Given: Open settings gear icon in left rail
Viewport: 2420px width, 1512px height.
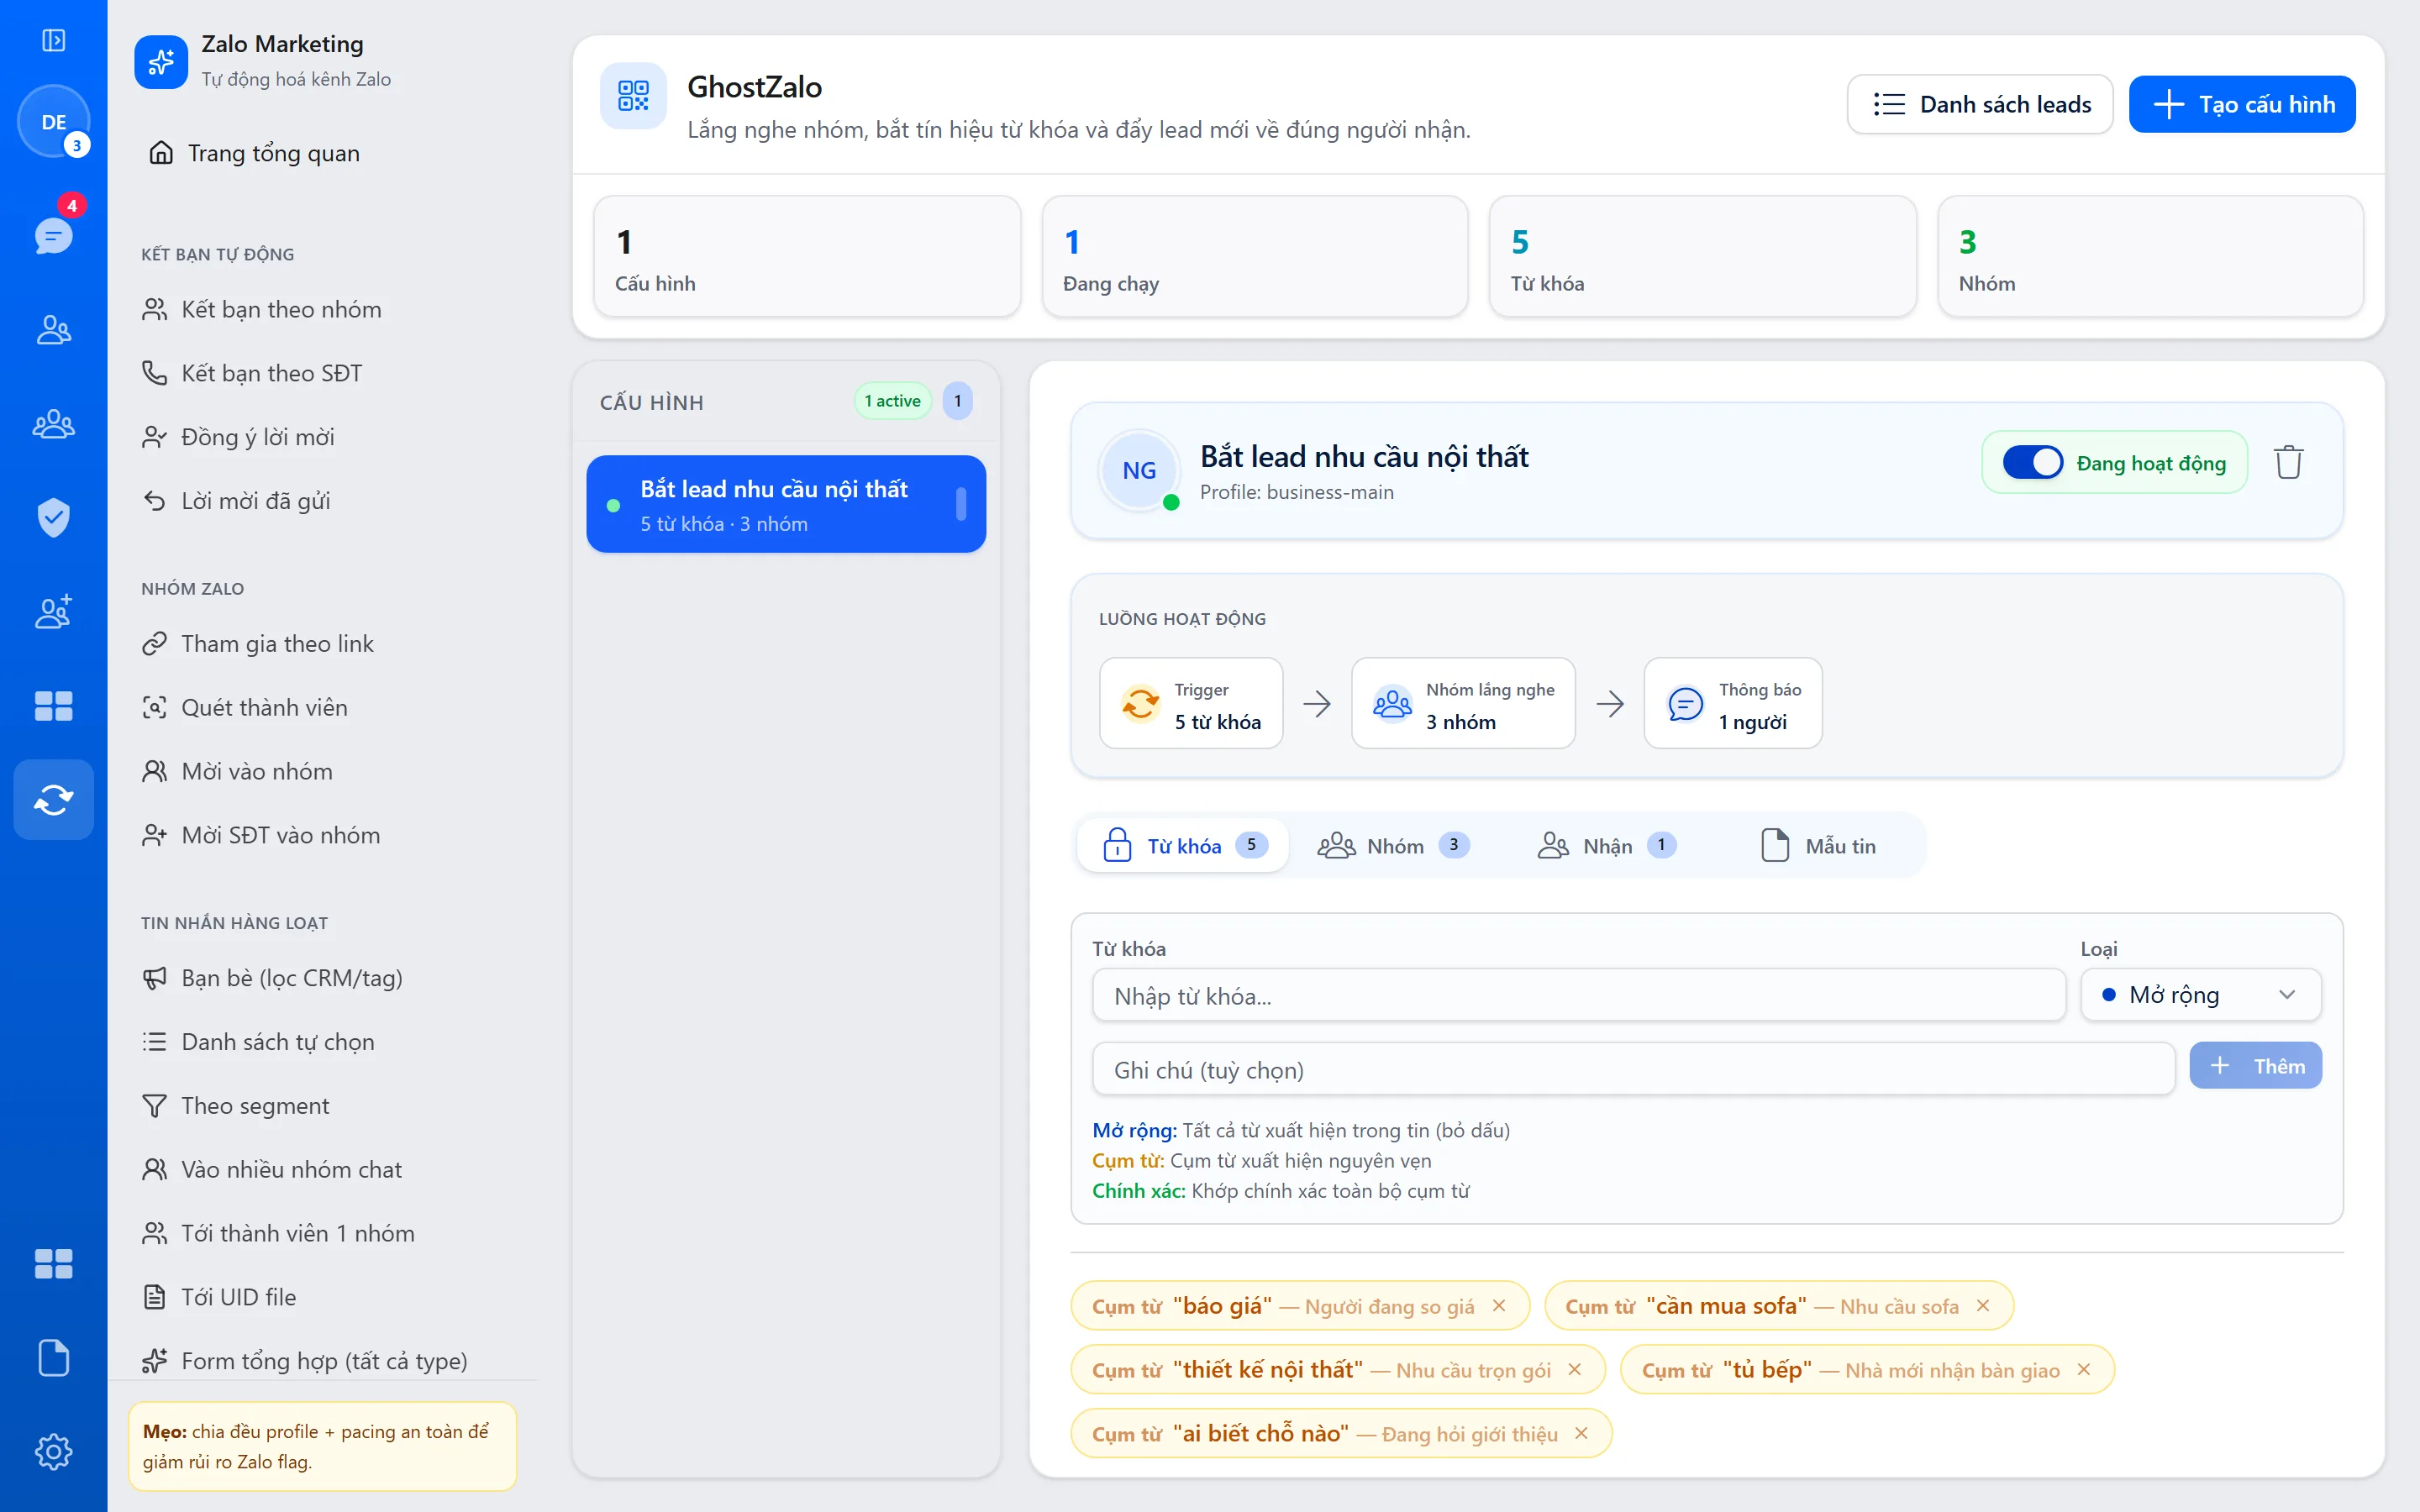Looking at the screenshot, I should click(x=54, y=1451).
